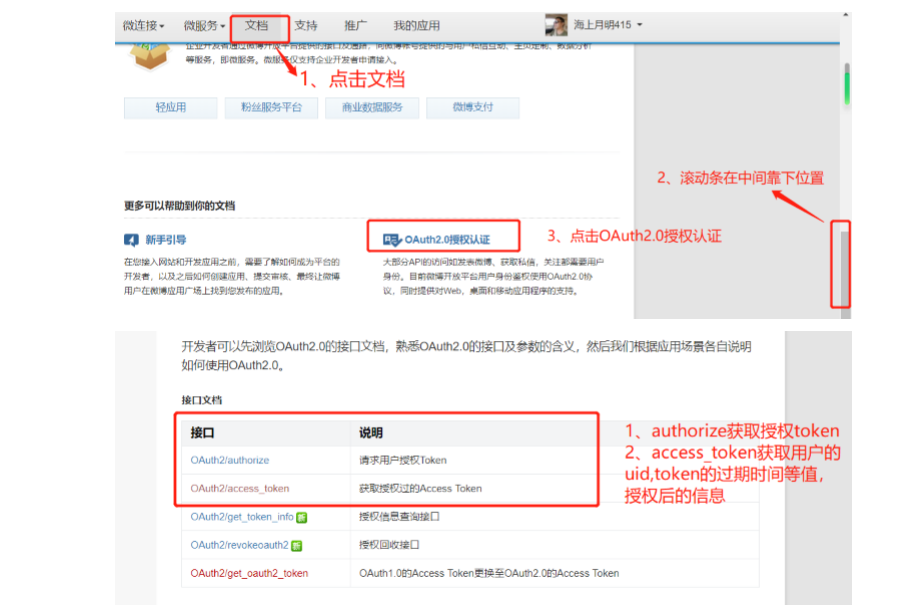Click the 更多可以帮助到你的文档 heading
The width and height of the screenshot is (912, 616).
coord(180,206)
